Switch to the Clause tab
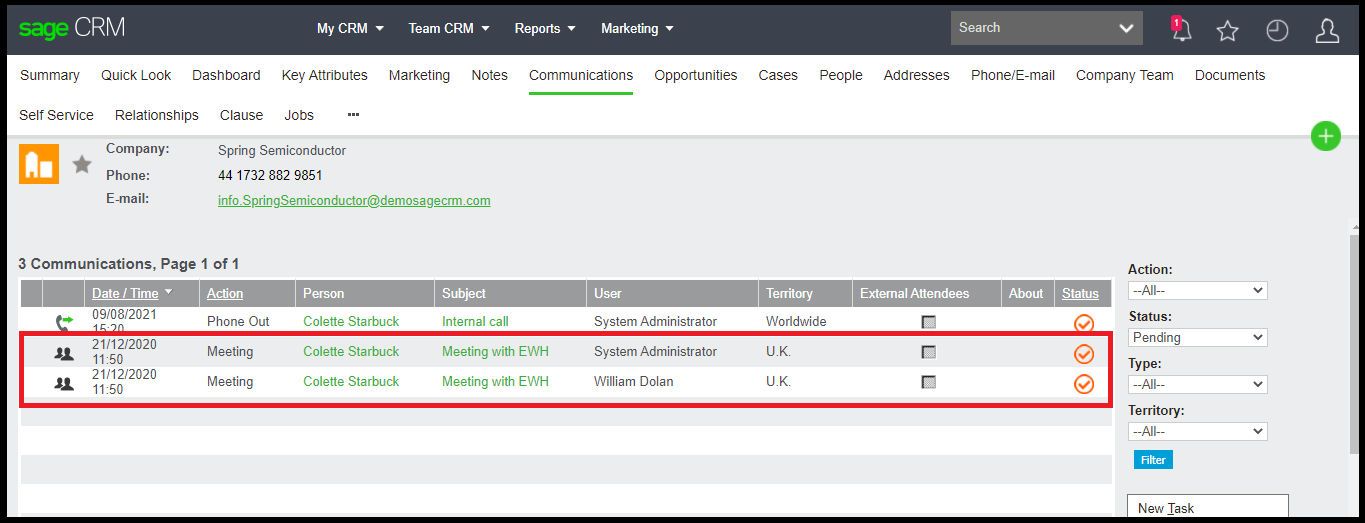1365x523 pixels. click(242, 115)
